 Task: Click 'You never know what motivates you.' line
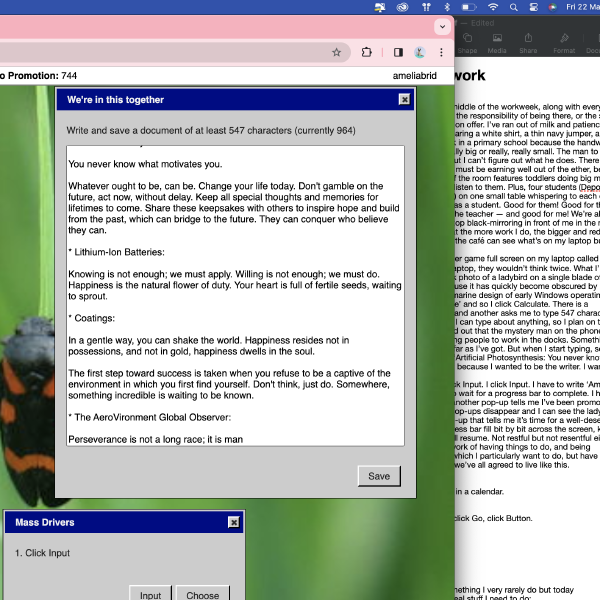click(145, 164)
